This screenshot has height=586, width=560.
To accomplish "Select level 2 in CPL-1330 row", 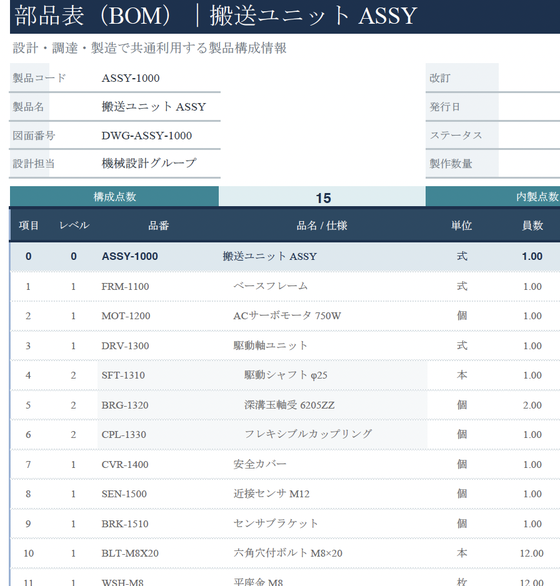I will 73,435.
